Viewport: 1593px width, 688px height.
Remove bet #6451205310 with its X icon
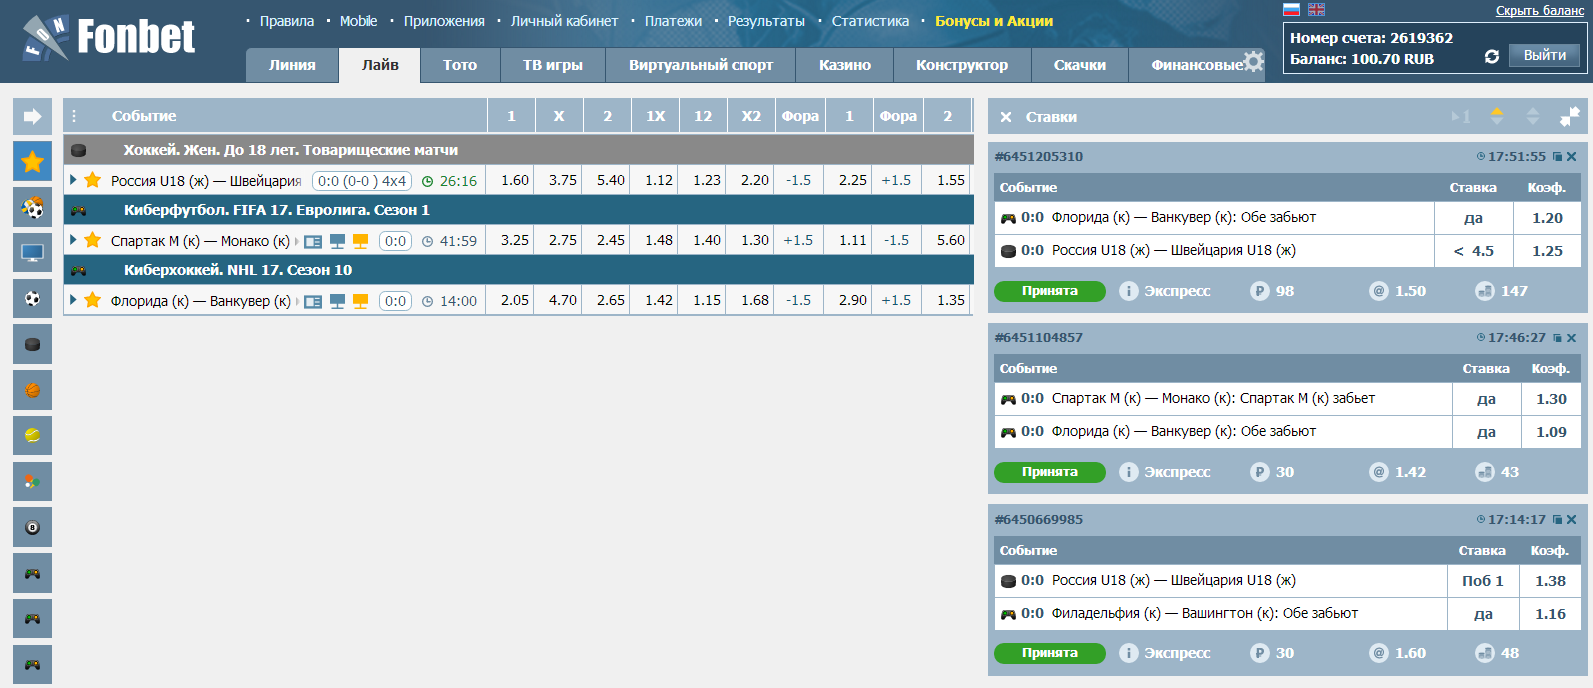[x=1572, y=157]
